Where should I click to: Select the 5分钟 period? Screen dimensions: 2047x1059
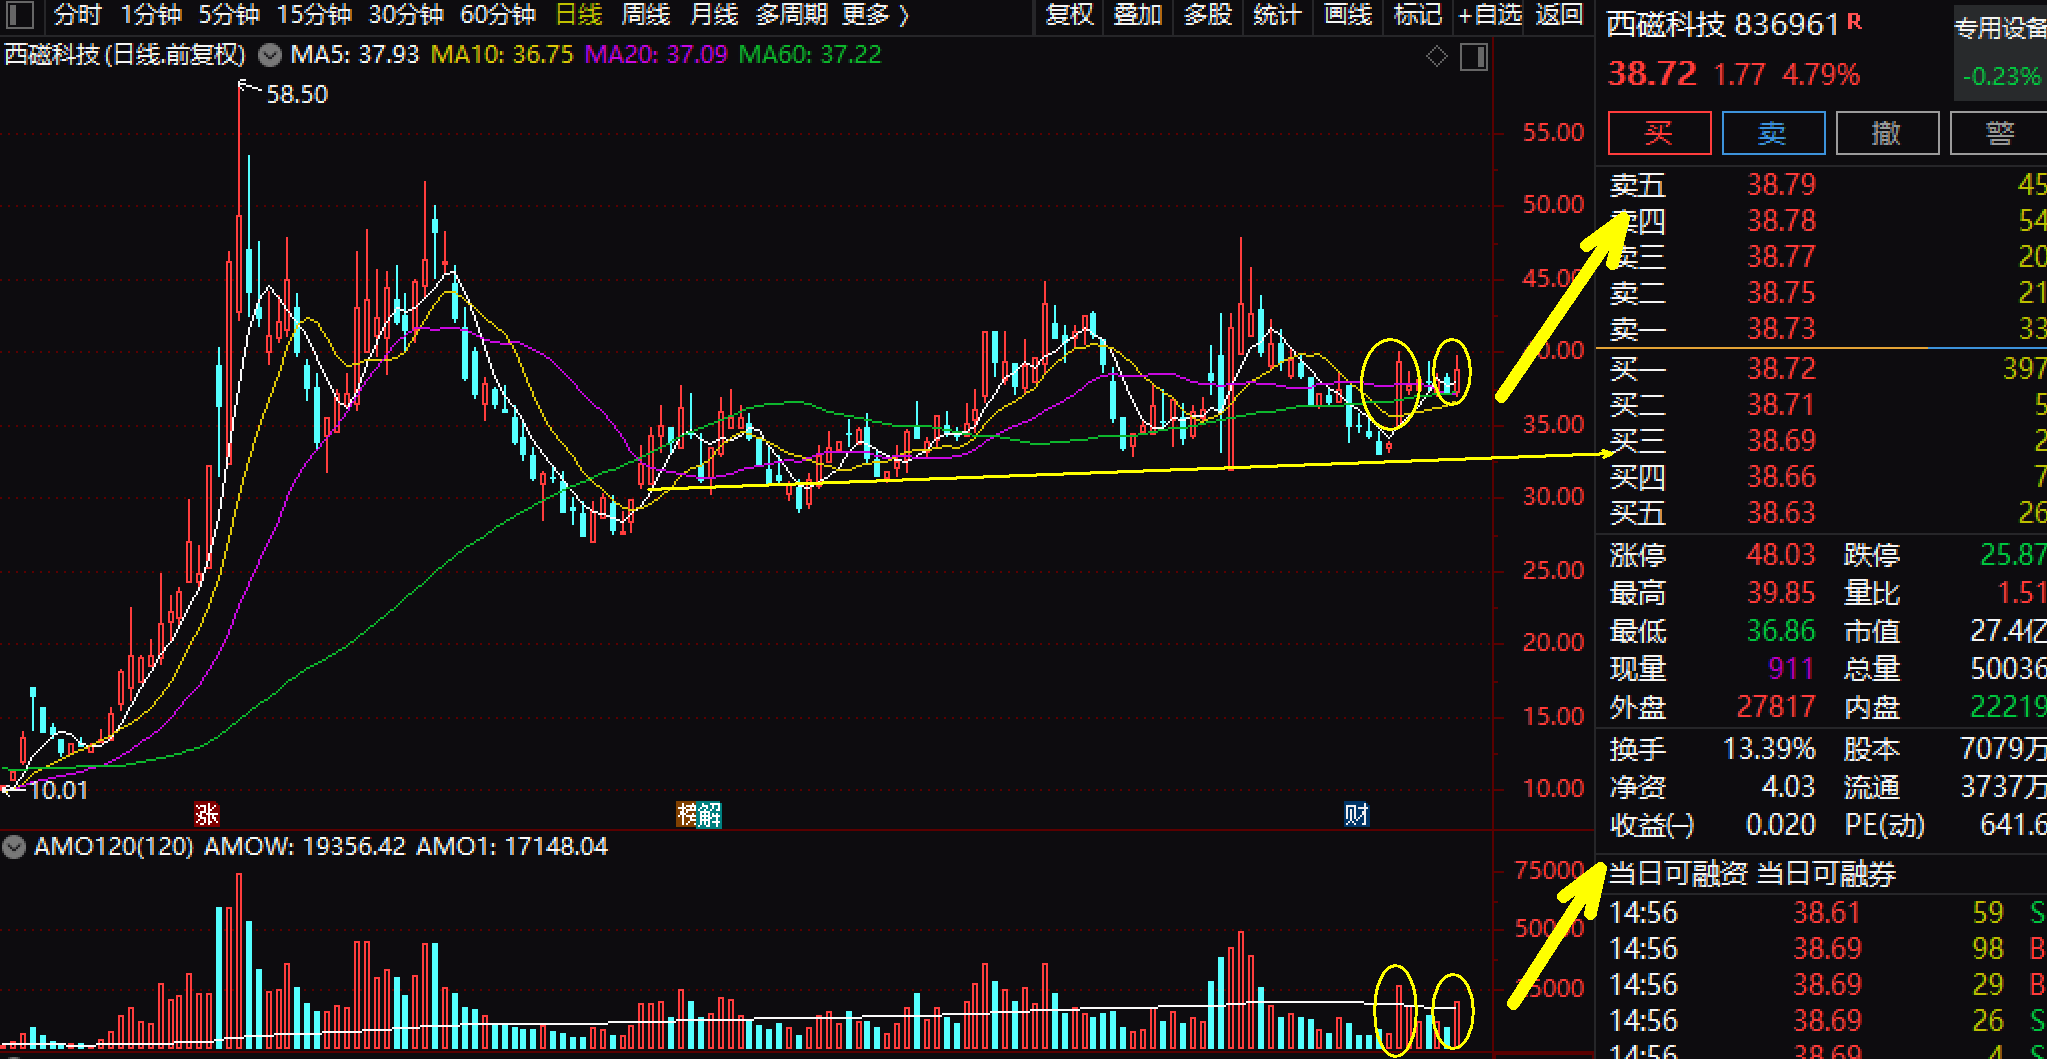point(229,15)
